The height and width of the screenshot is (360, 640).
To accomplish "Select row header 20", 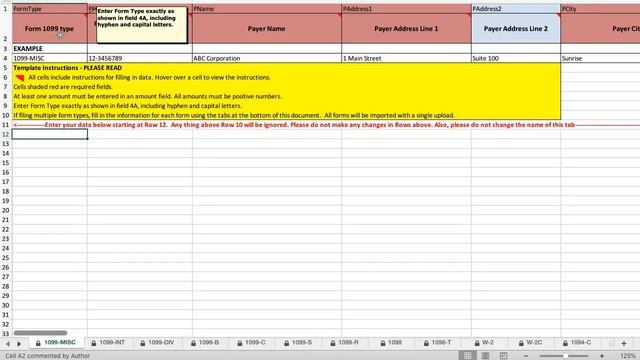I will coord(6,211).
